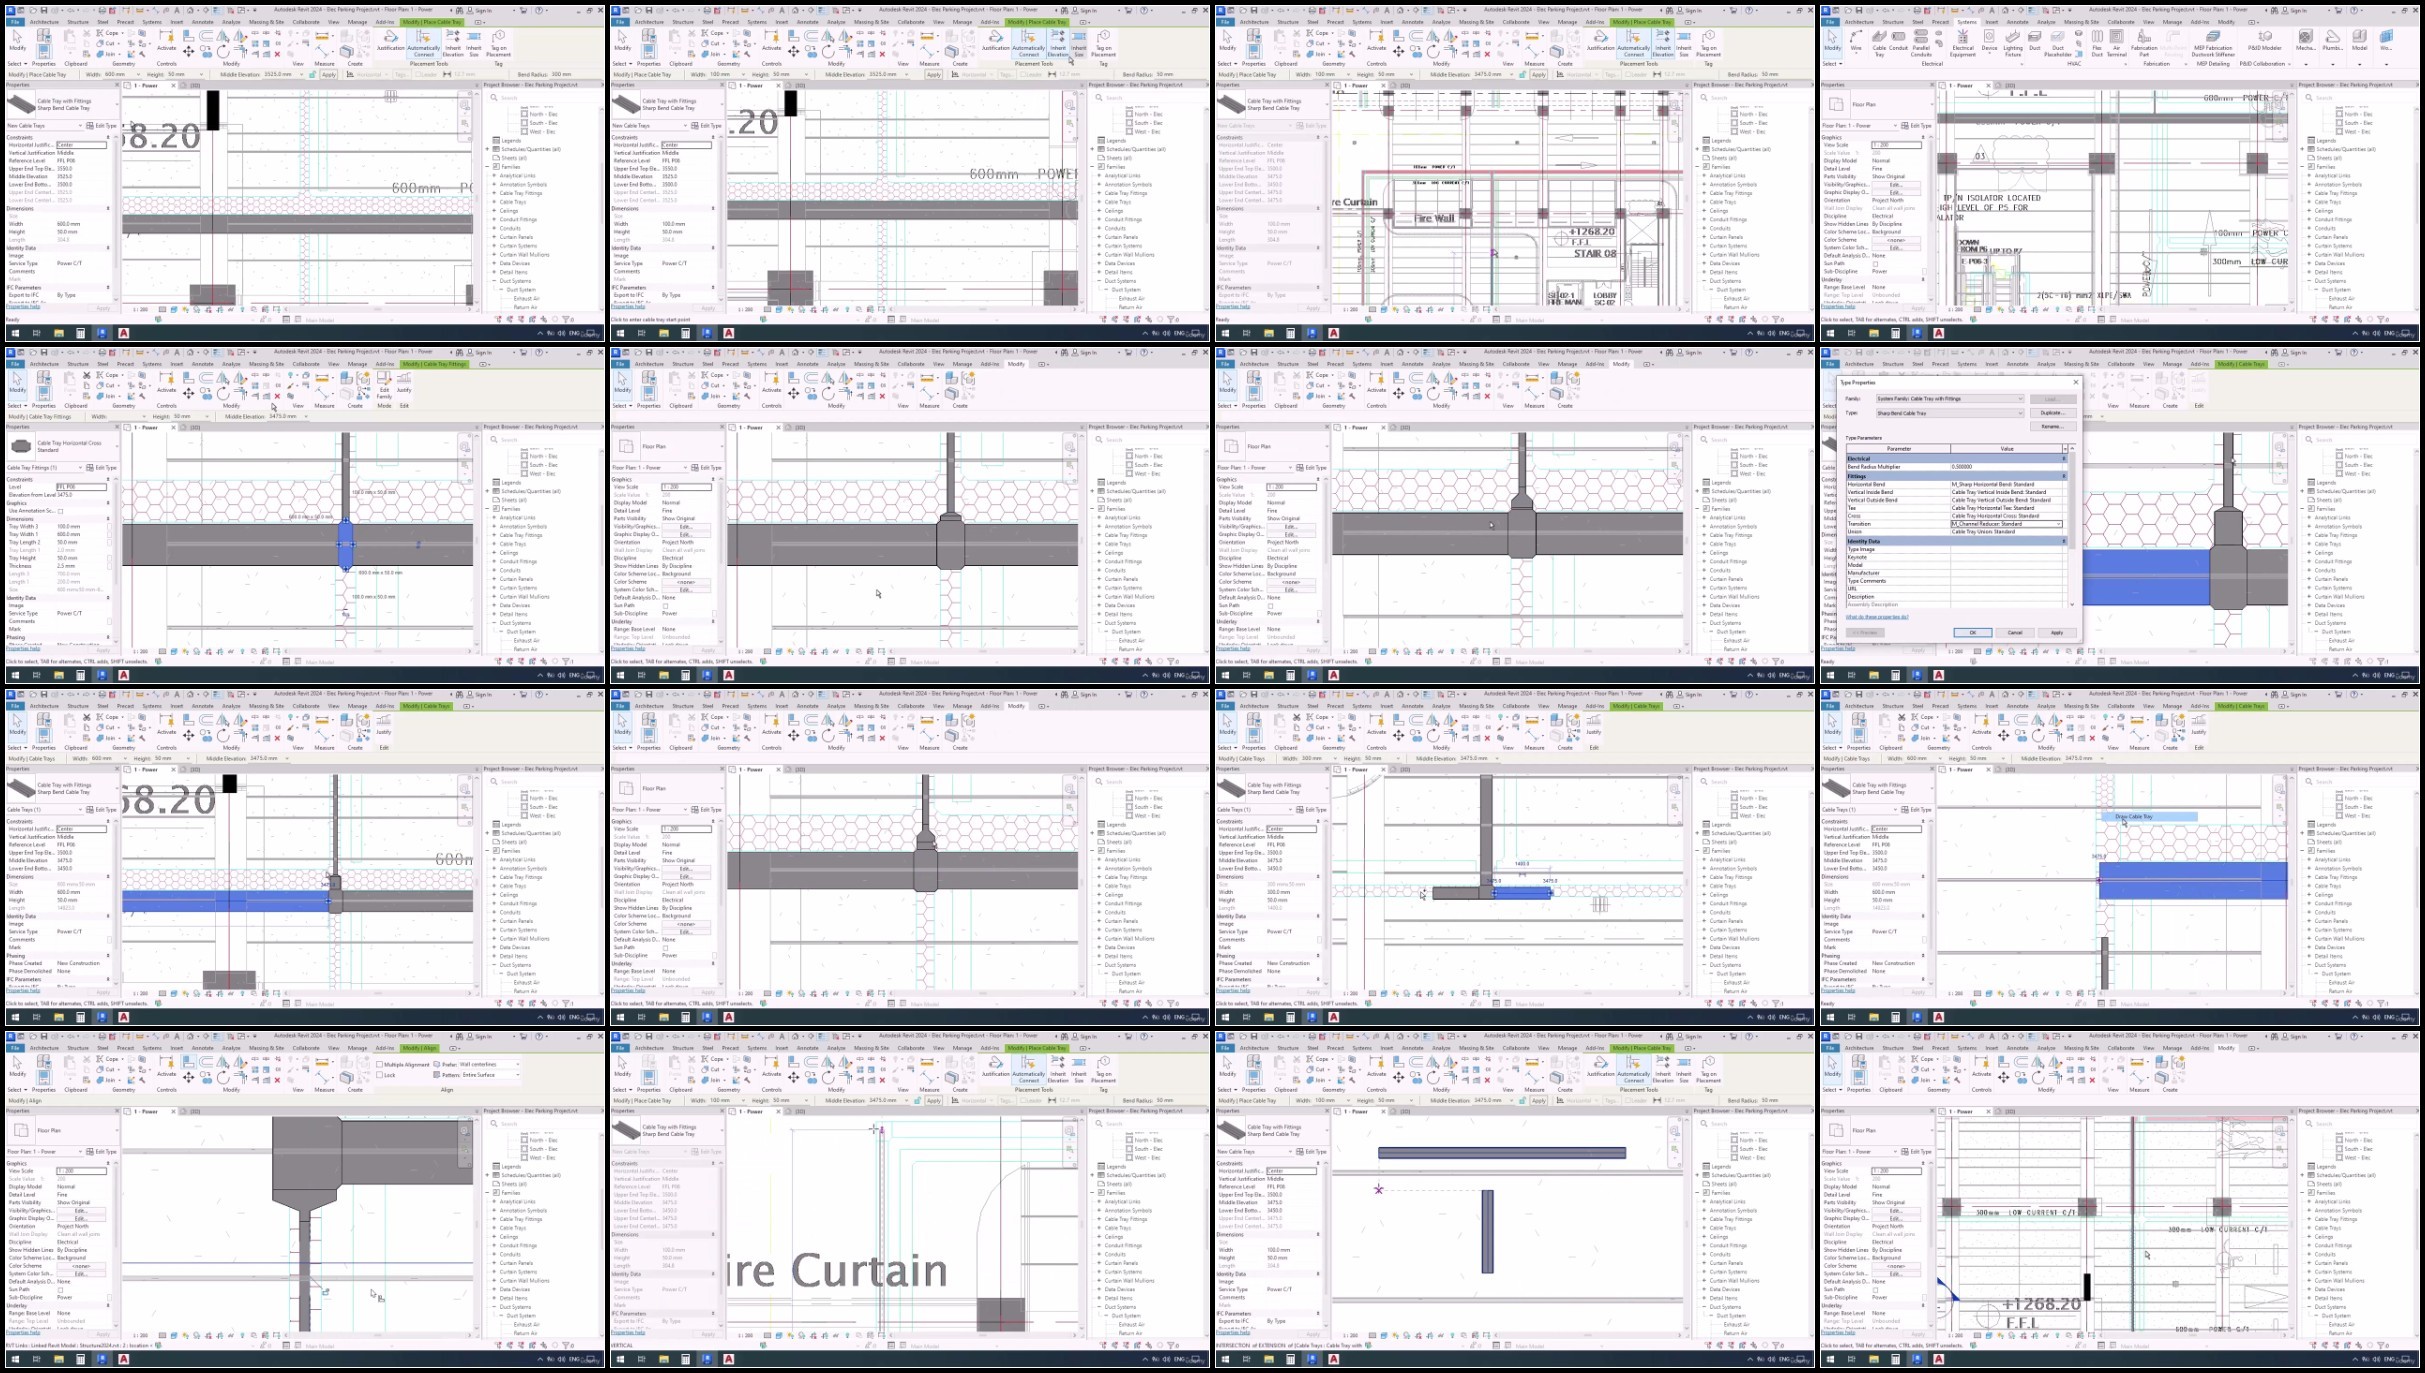Choose the Duct Placeholder tool
2425x1373 pixels.
point(2058,43)
